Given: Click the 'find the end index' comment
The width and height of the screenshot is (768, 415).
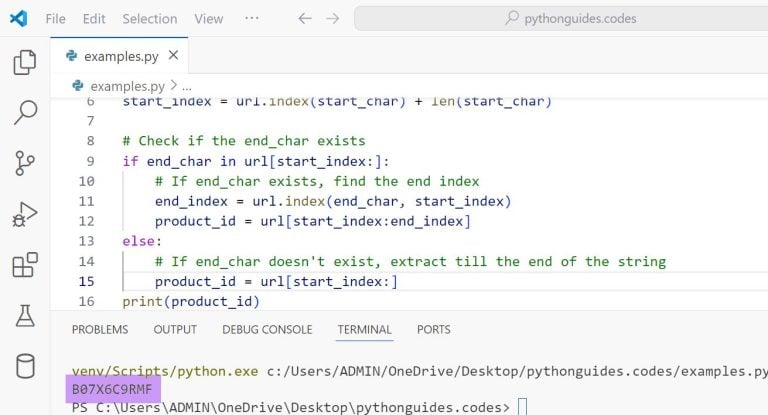Looking at the screenshot, I should (317, 181).
